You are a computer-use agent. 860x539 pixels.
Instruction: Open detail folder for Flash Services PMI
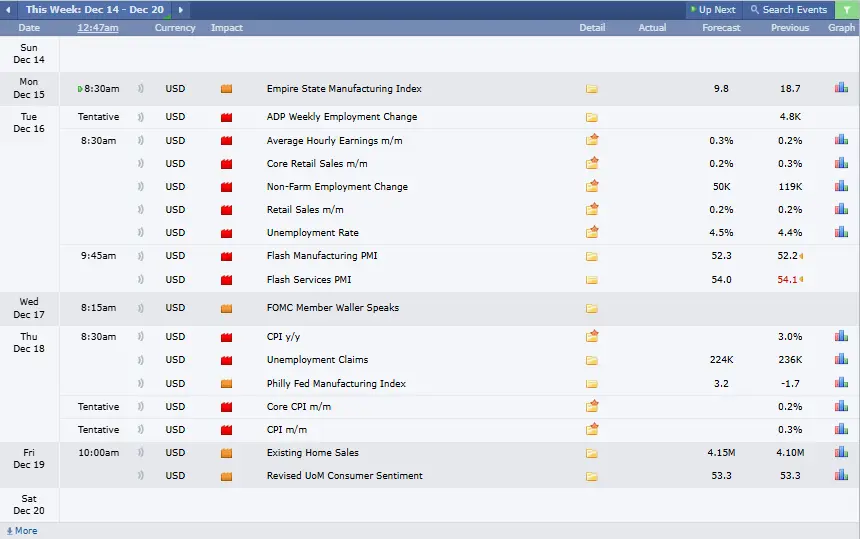tap(591, 280)
